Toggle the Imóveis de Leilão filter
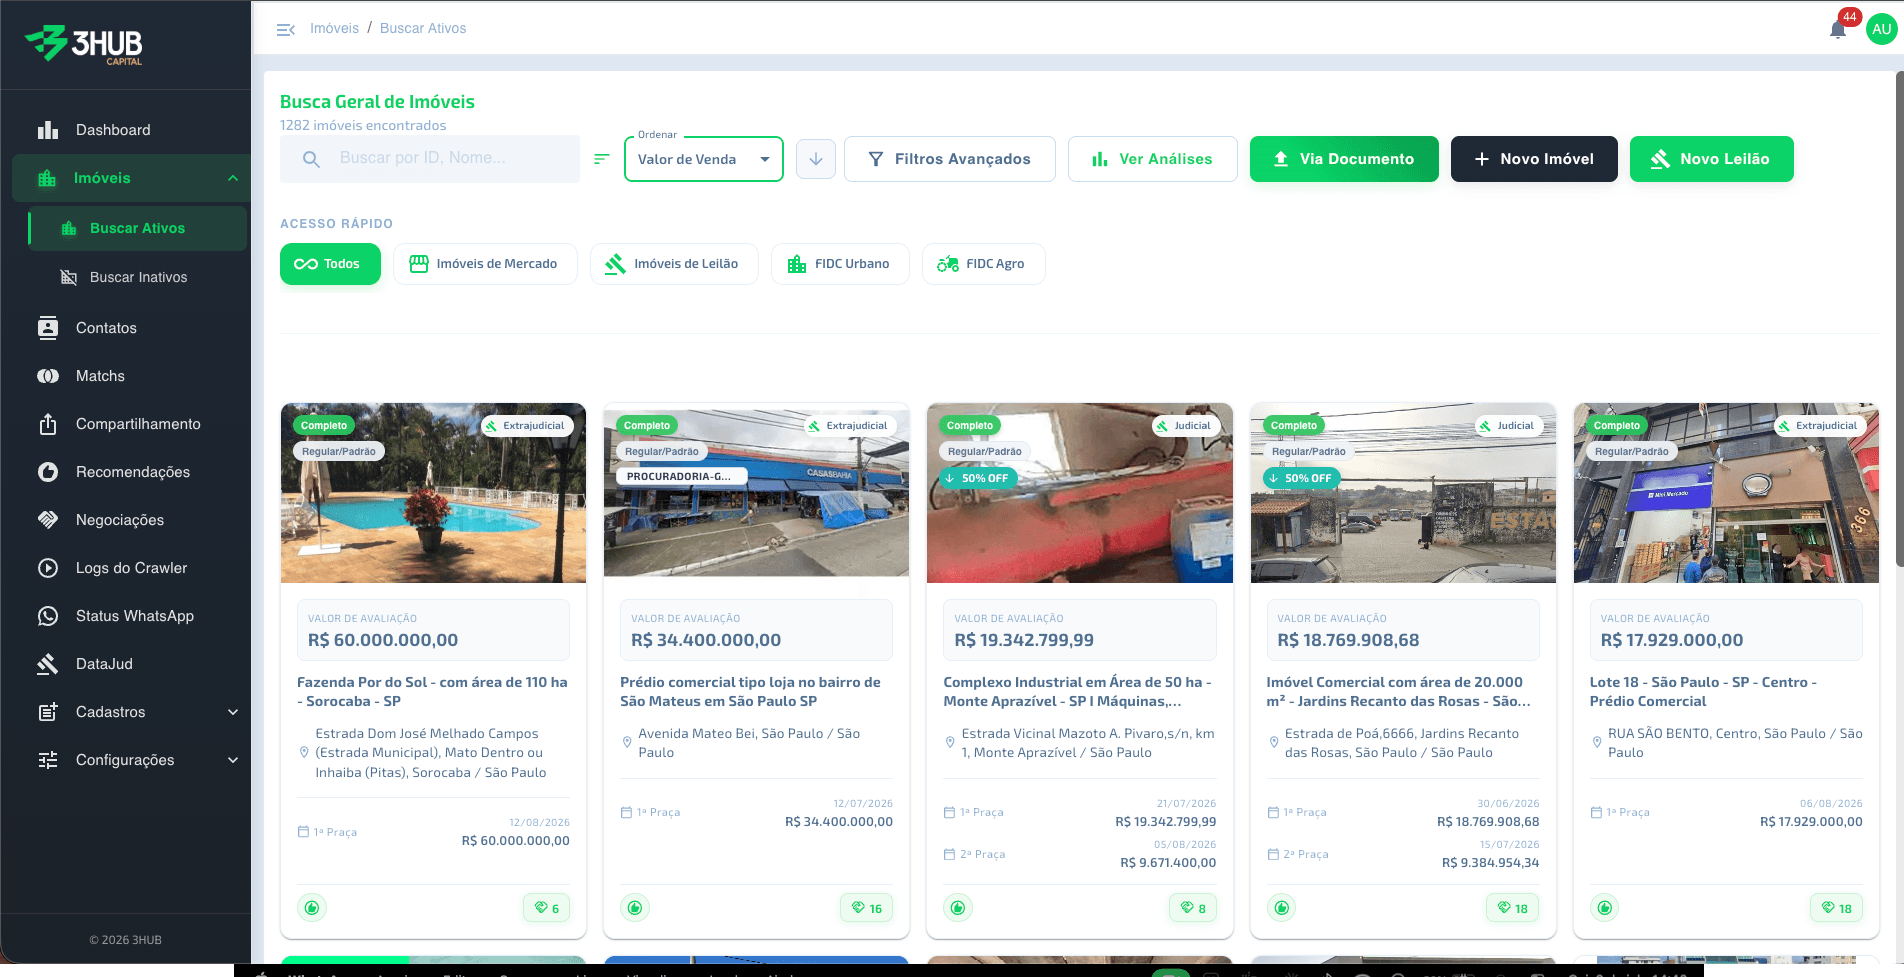The height and width of the screenshot is (977, 1904). click(674, 264)
